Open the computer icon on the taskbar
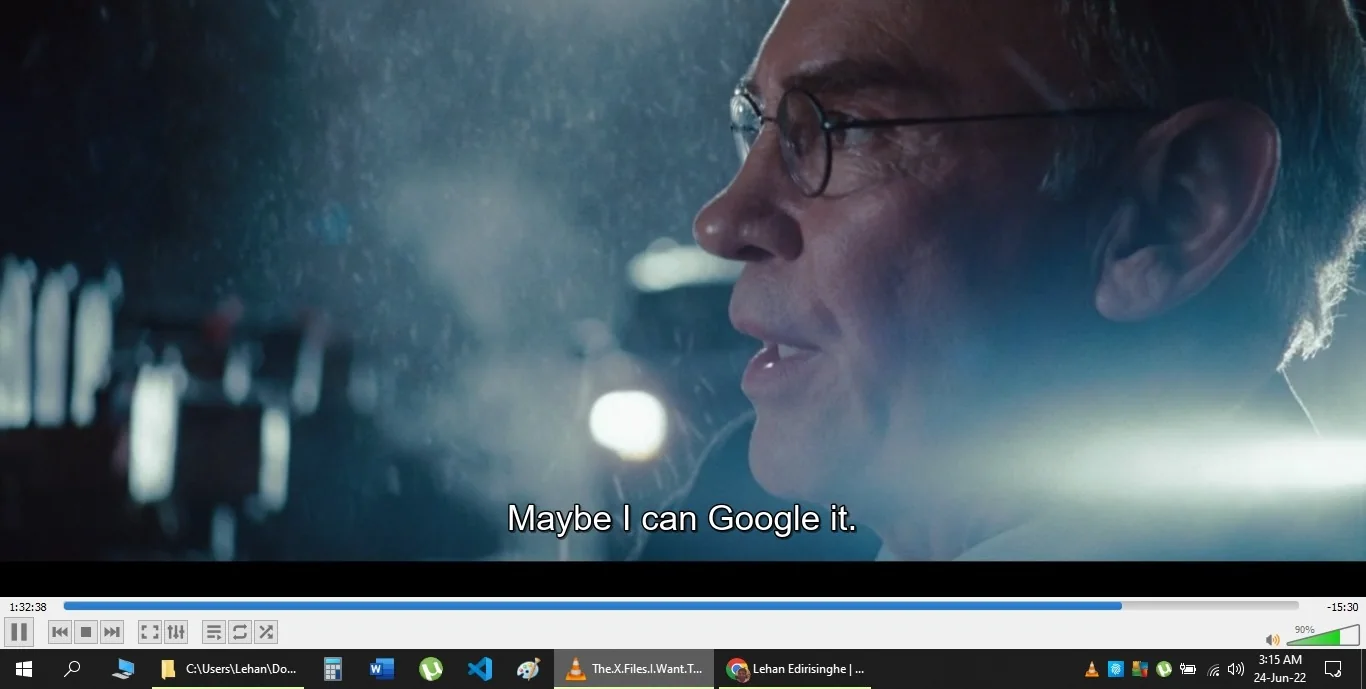 124,669
